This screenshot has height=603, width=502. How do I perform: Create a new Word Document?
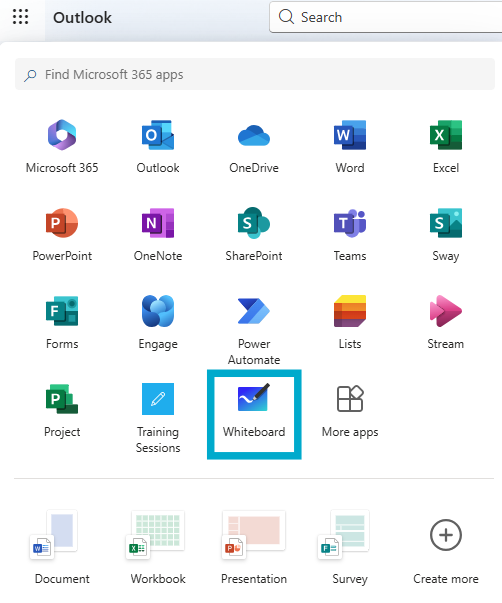62,548
